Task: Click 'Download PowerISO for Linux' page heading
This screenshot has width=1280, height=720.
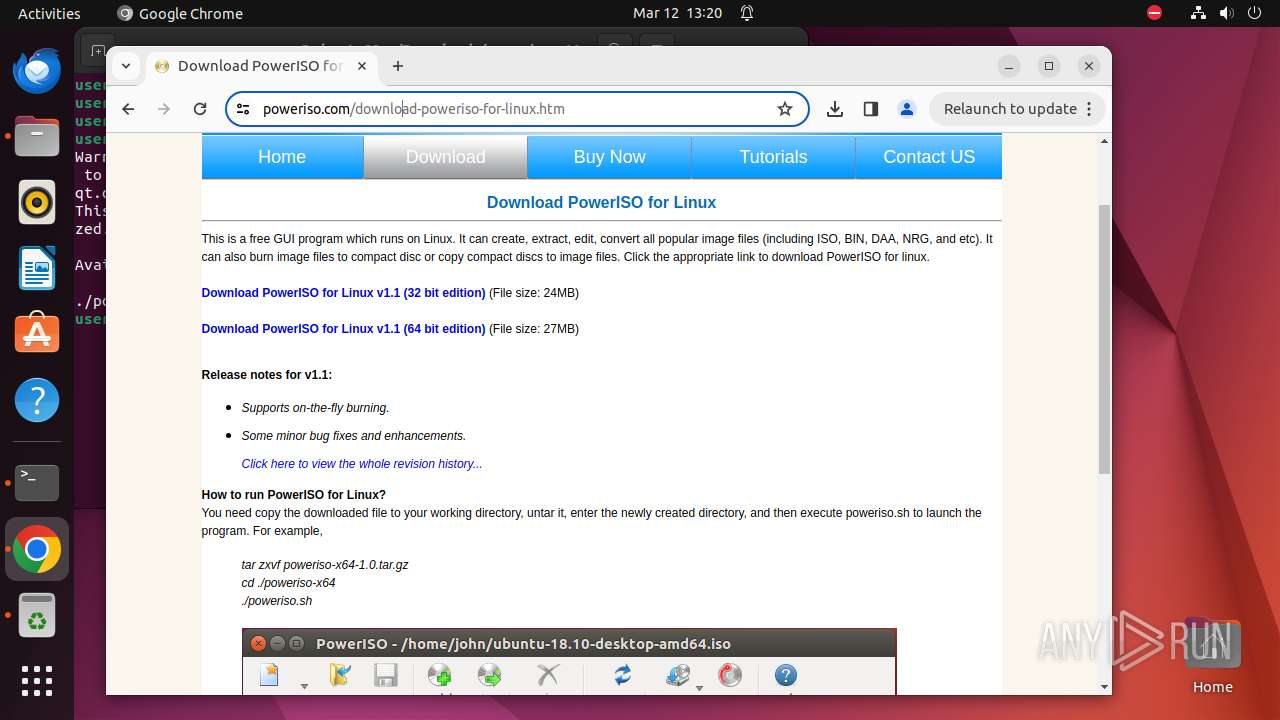Action: (601, 202)
